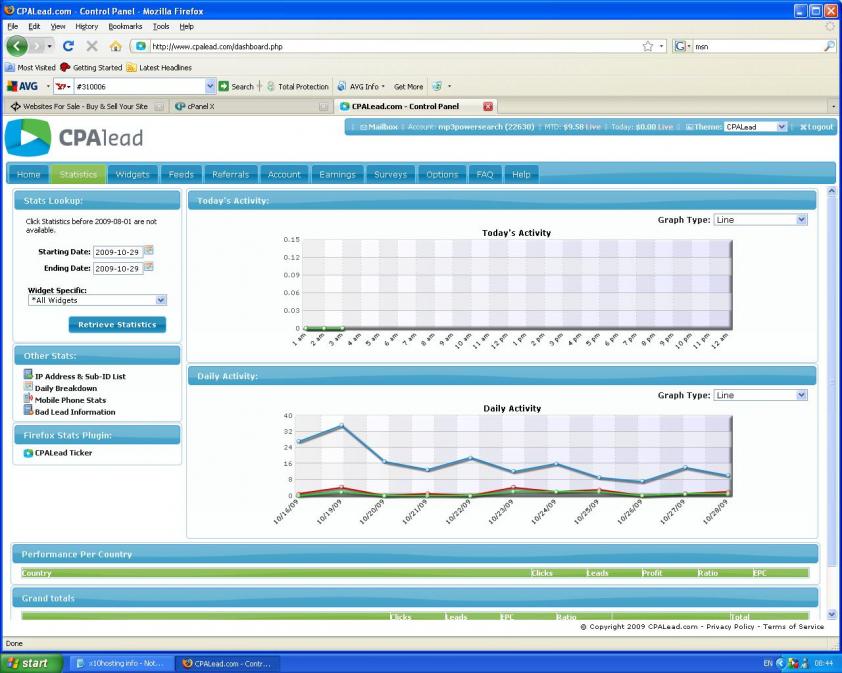Click the CPALead Ticker plugin icon
Image resolution: width=842 pixels, height=673 pixels.
coord(28,453)
